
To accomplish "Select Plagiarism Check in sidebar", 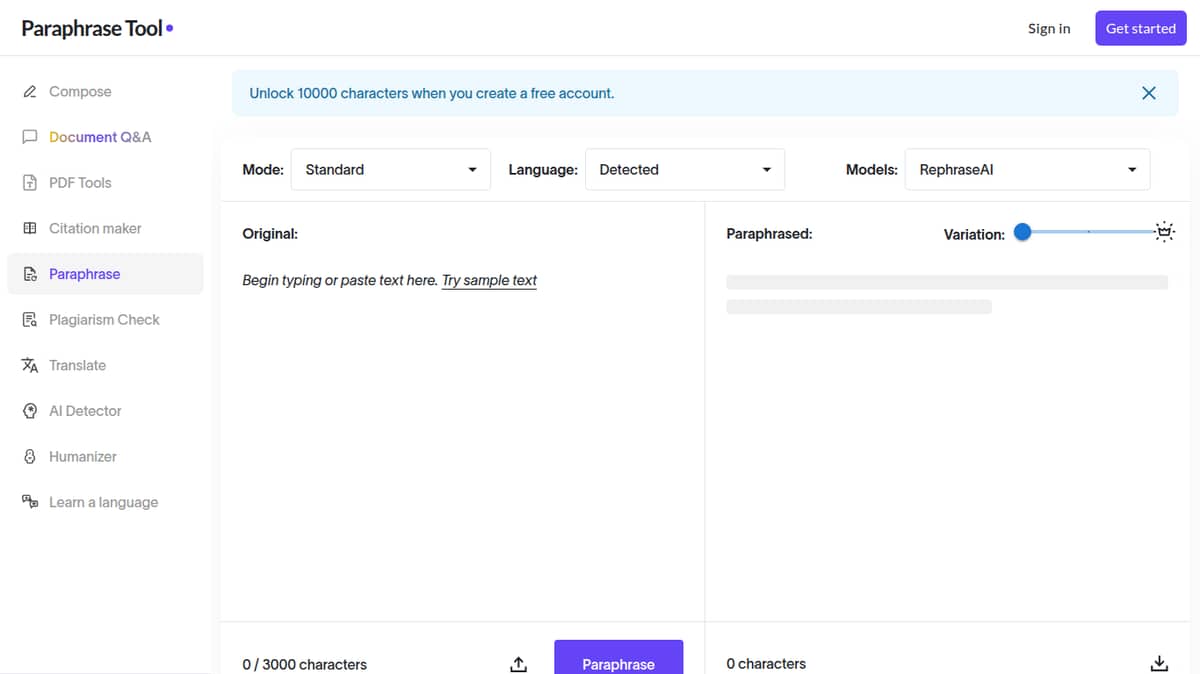I will (x=105, y=320).
